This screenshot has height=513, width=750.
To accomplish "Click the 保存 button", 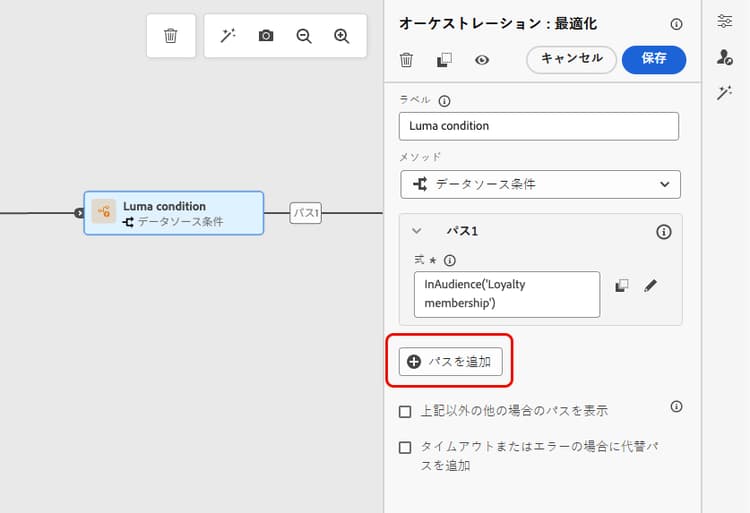I will click(654, 60).
